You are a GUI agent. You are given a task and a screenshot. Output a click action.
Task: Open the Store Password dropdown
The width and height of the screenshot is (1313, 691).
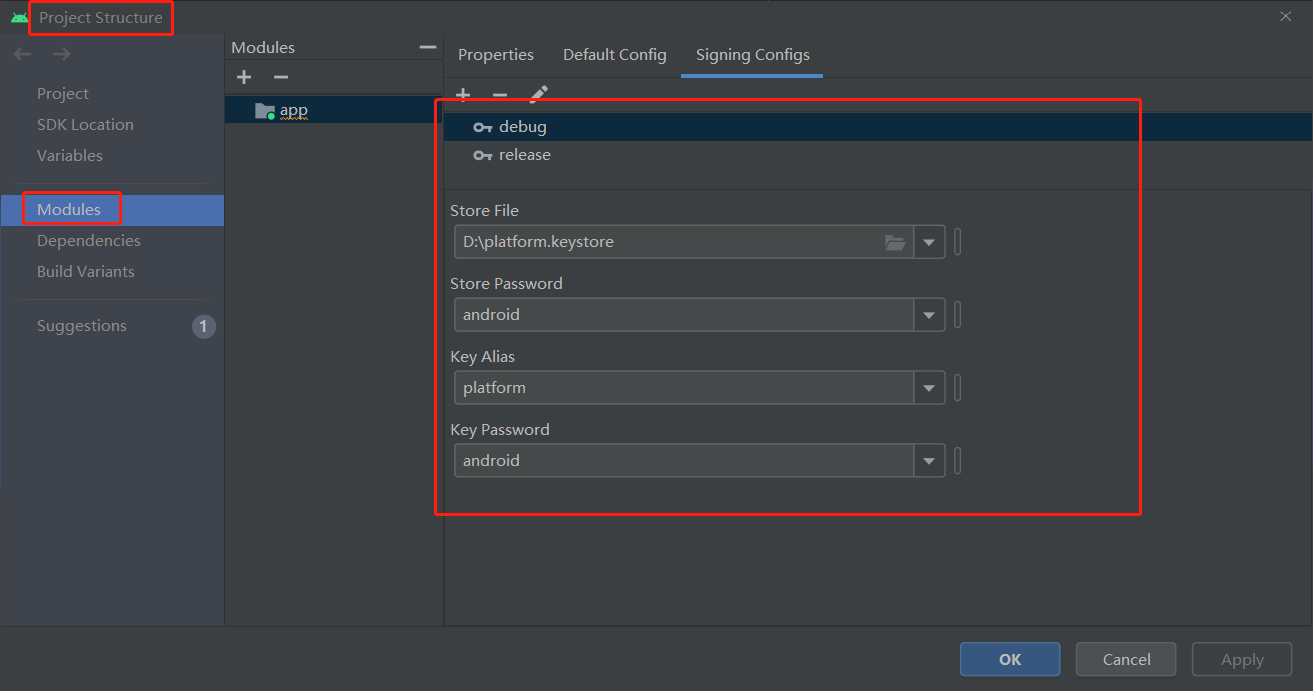click(928, 314)
